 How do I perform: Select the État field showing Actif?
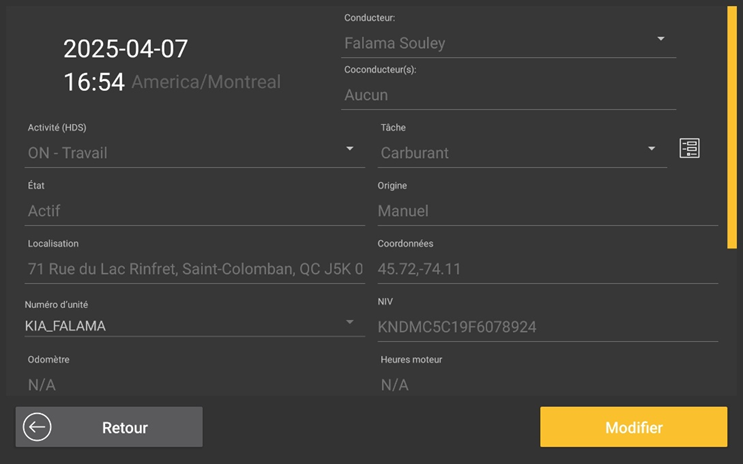(x=195, y=211)
